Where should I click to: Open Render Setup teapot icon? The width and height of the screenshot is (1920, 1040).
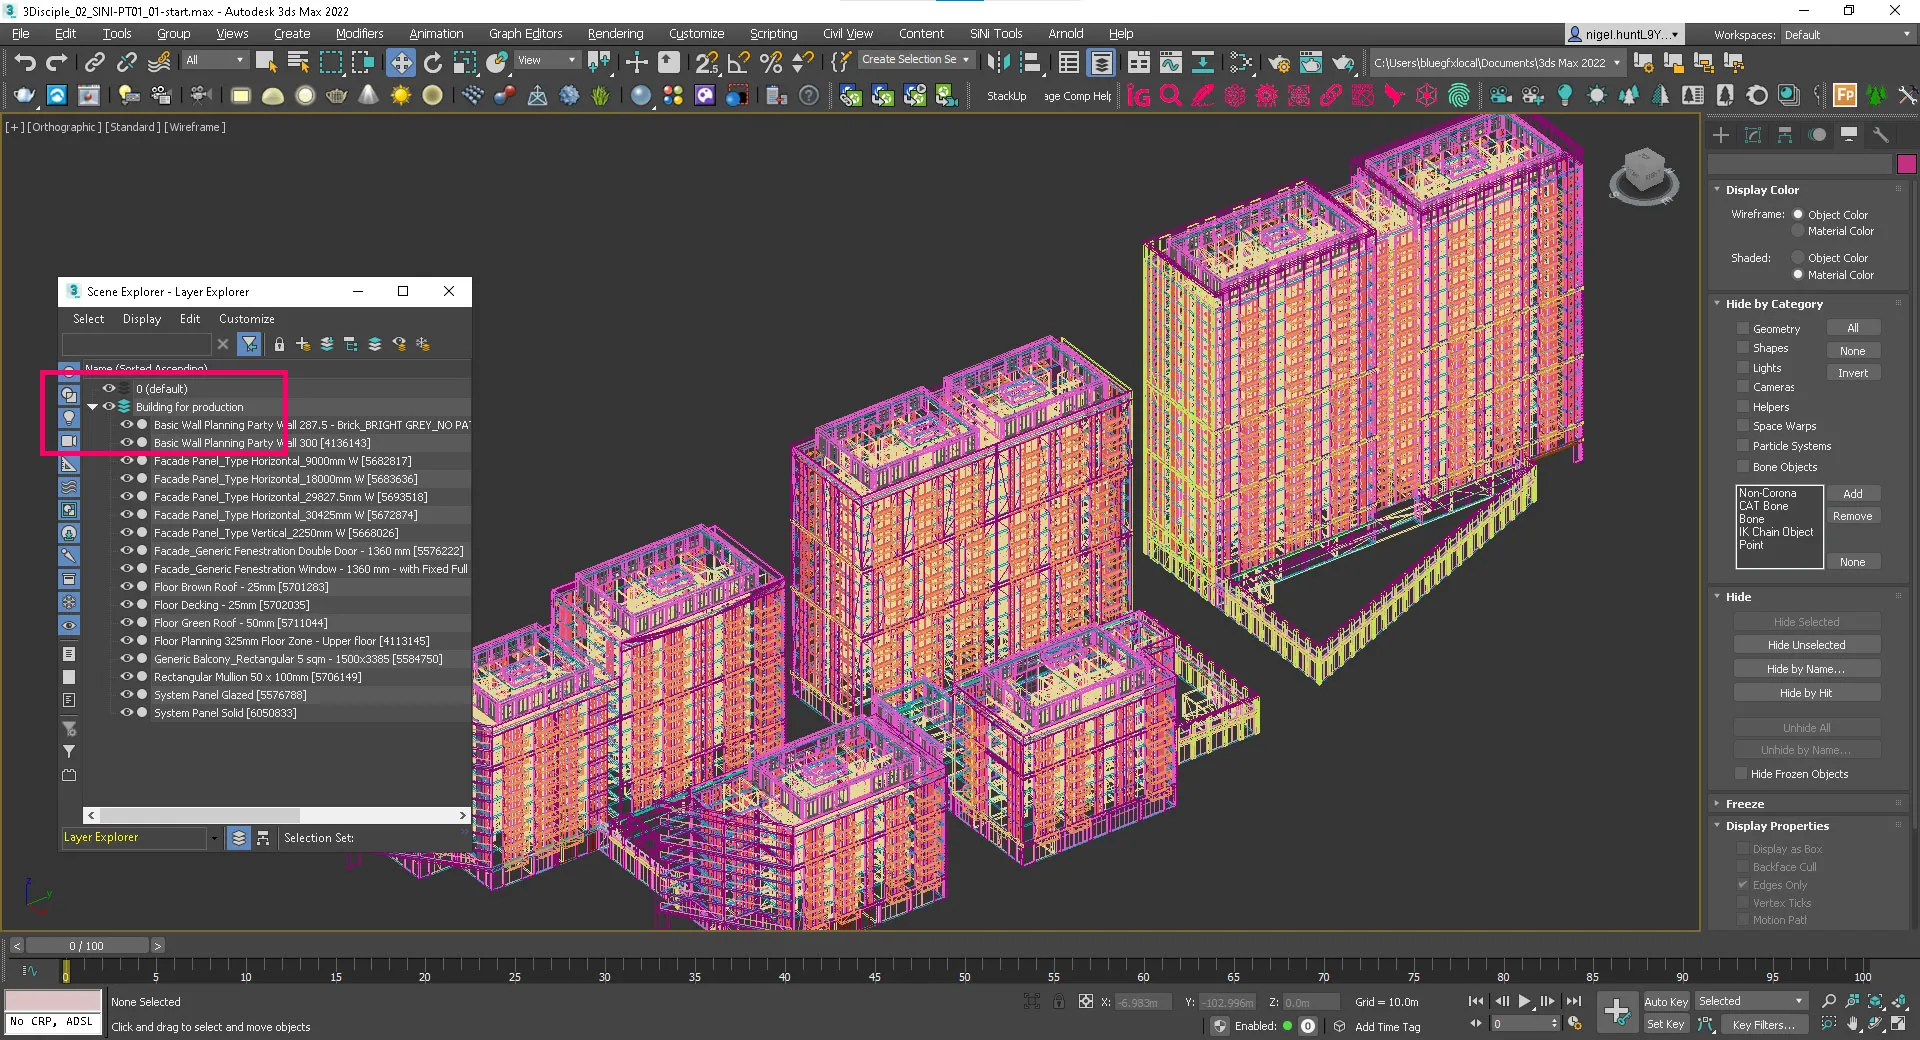click(1278, 62)
